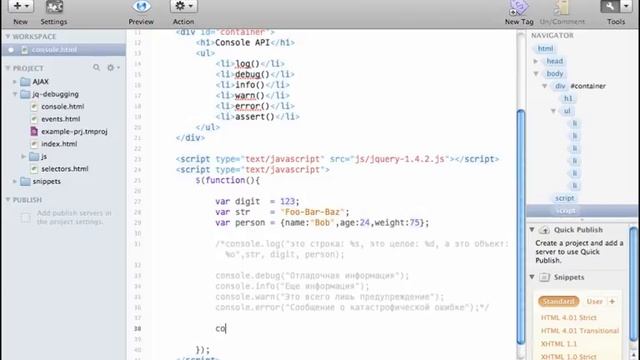
Task: Insert HTML 4.01 Transitional snippet
Action: point(580,331)
